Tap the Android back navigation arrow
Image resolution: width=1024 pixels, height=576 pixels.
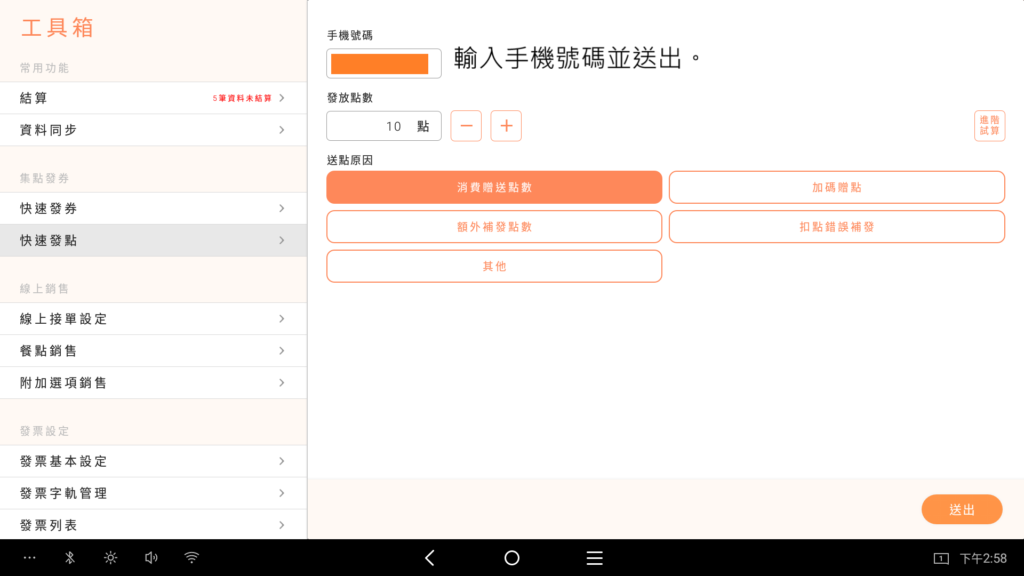[x=430, y=558]
